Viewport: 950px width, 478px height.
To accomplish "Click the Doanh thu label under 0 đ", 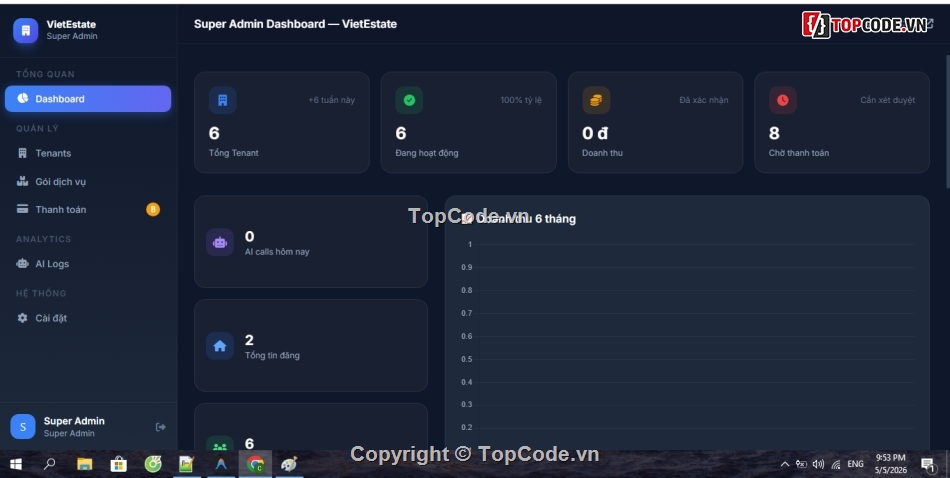I will click(x=602, y=153).
